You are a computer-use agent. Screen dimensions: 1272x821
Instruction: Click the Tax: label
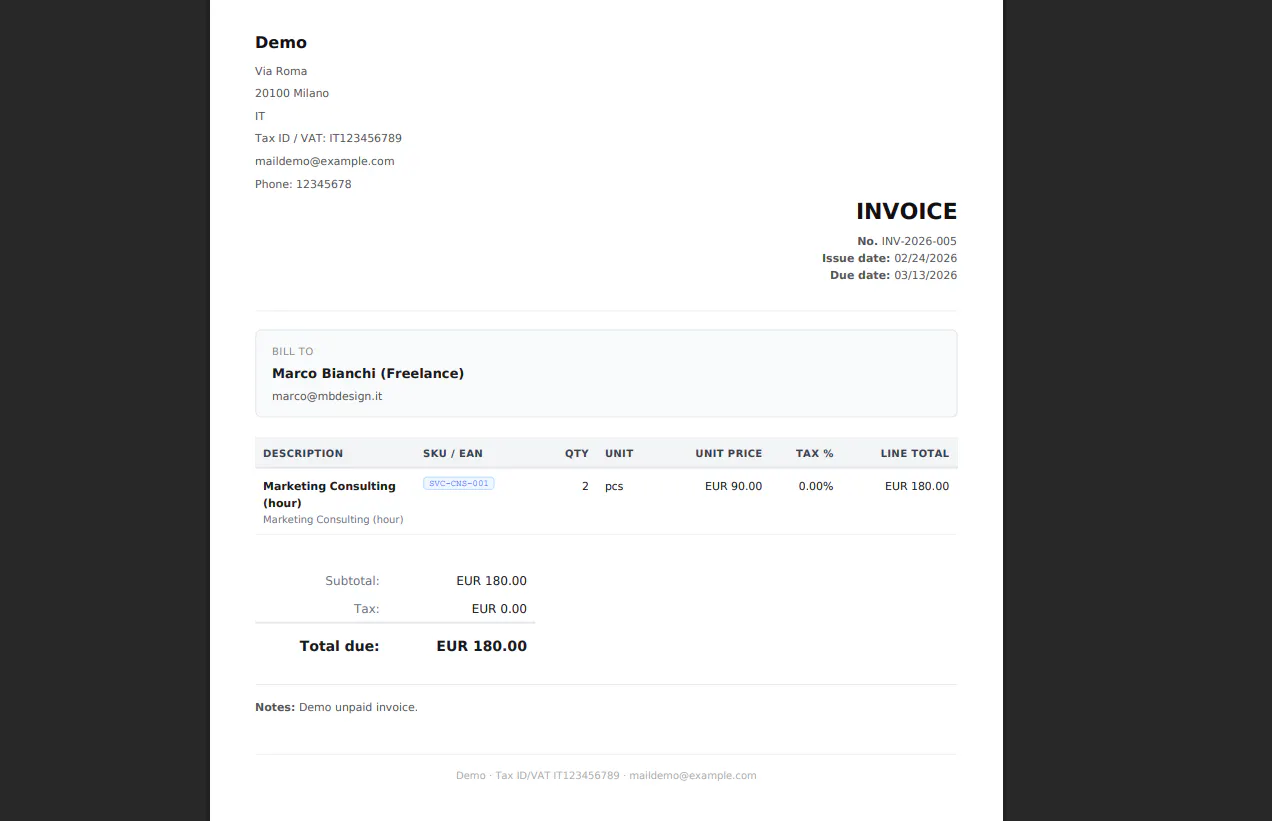click(x=367, y=609)
